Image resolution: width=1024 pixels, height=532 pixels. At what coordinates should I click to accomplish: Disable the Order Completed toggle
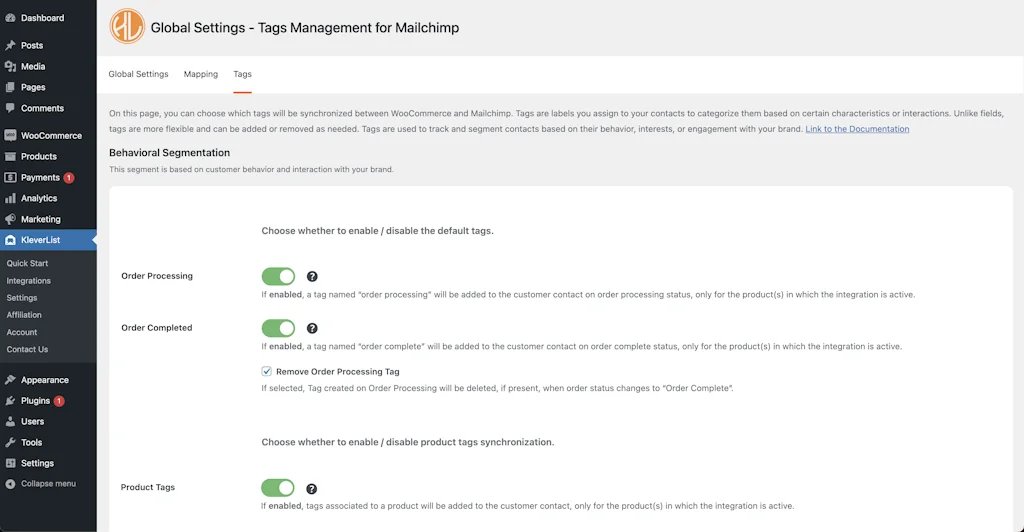tap(279, 328)
